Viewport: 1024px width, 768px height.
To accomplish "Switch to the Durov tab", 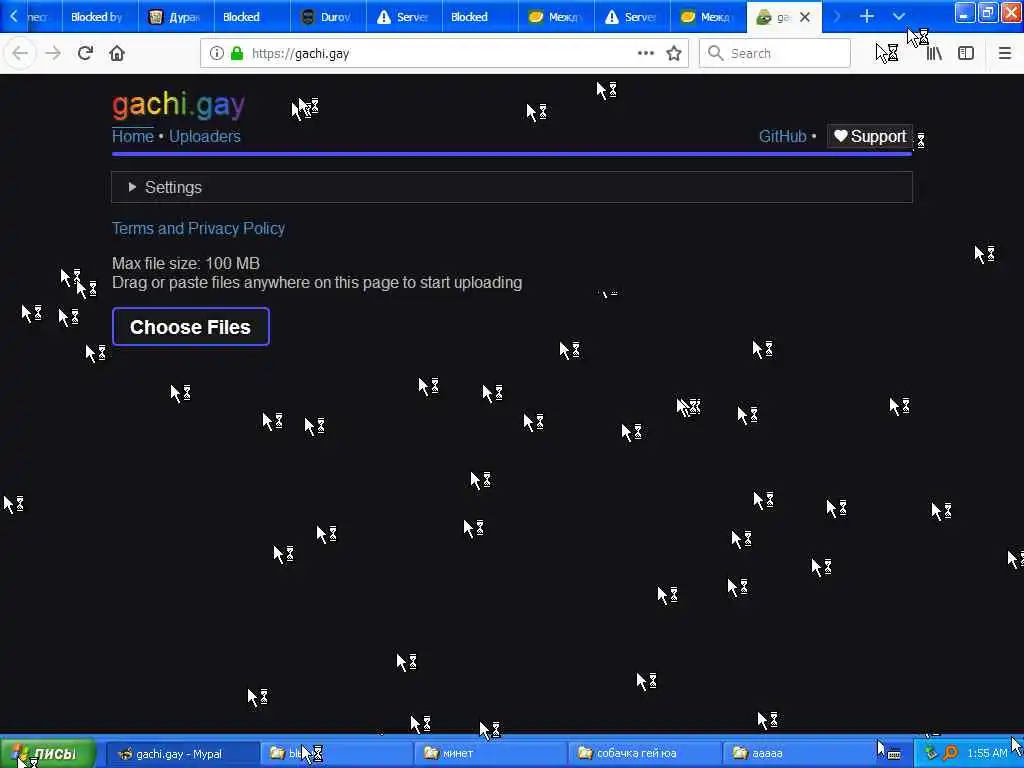I will point(328,17).
